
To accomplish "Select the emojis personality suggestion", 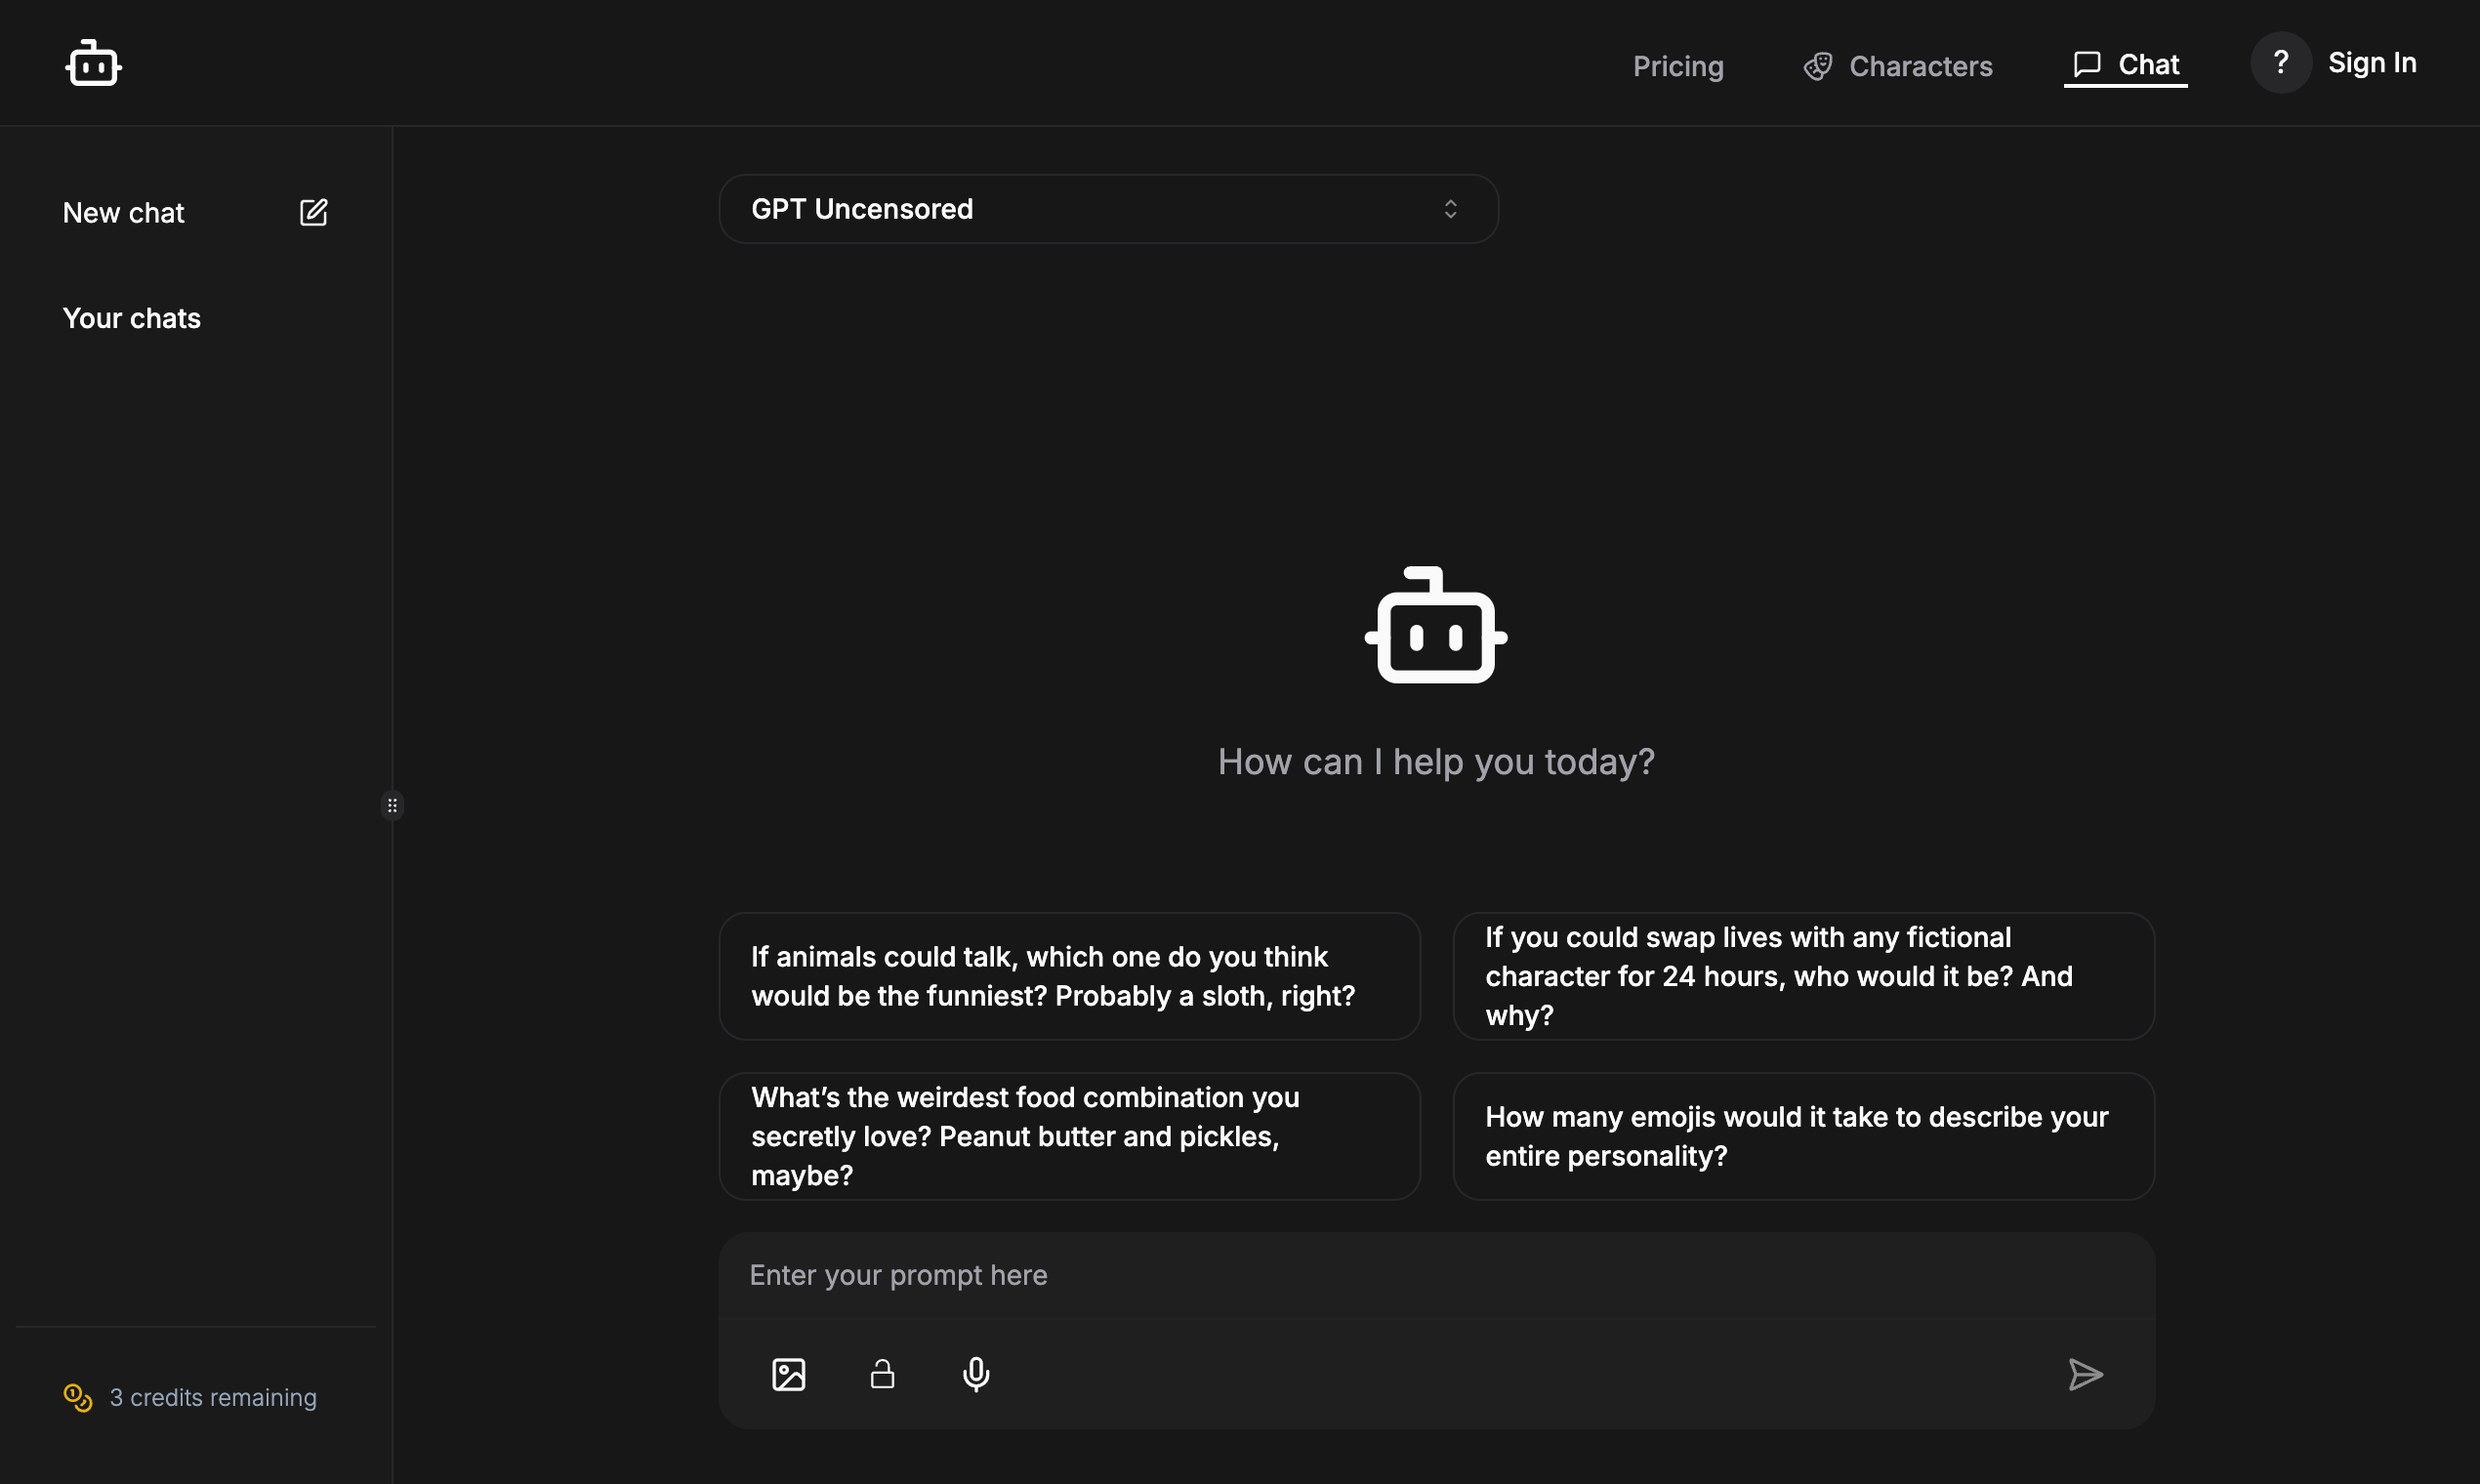I will click(x=1802, y=1136).
